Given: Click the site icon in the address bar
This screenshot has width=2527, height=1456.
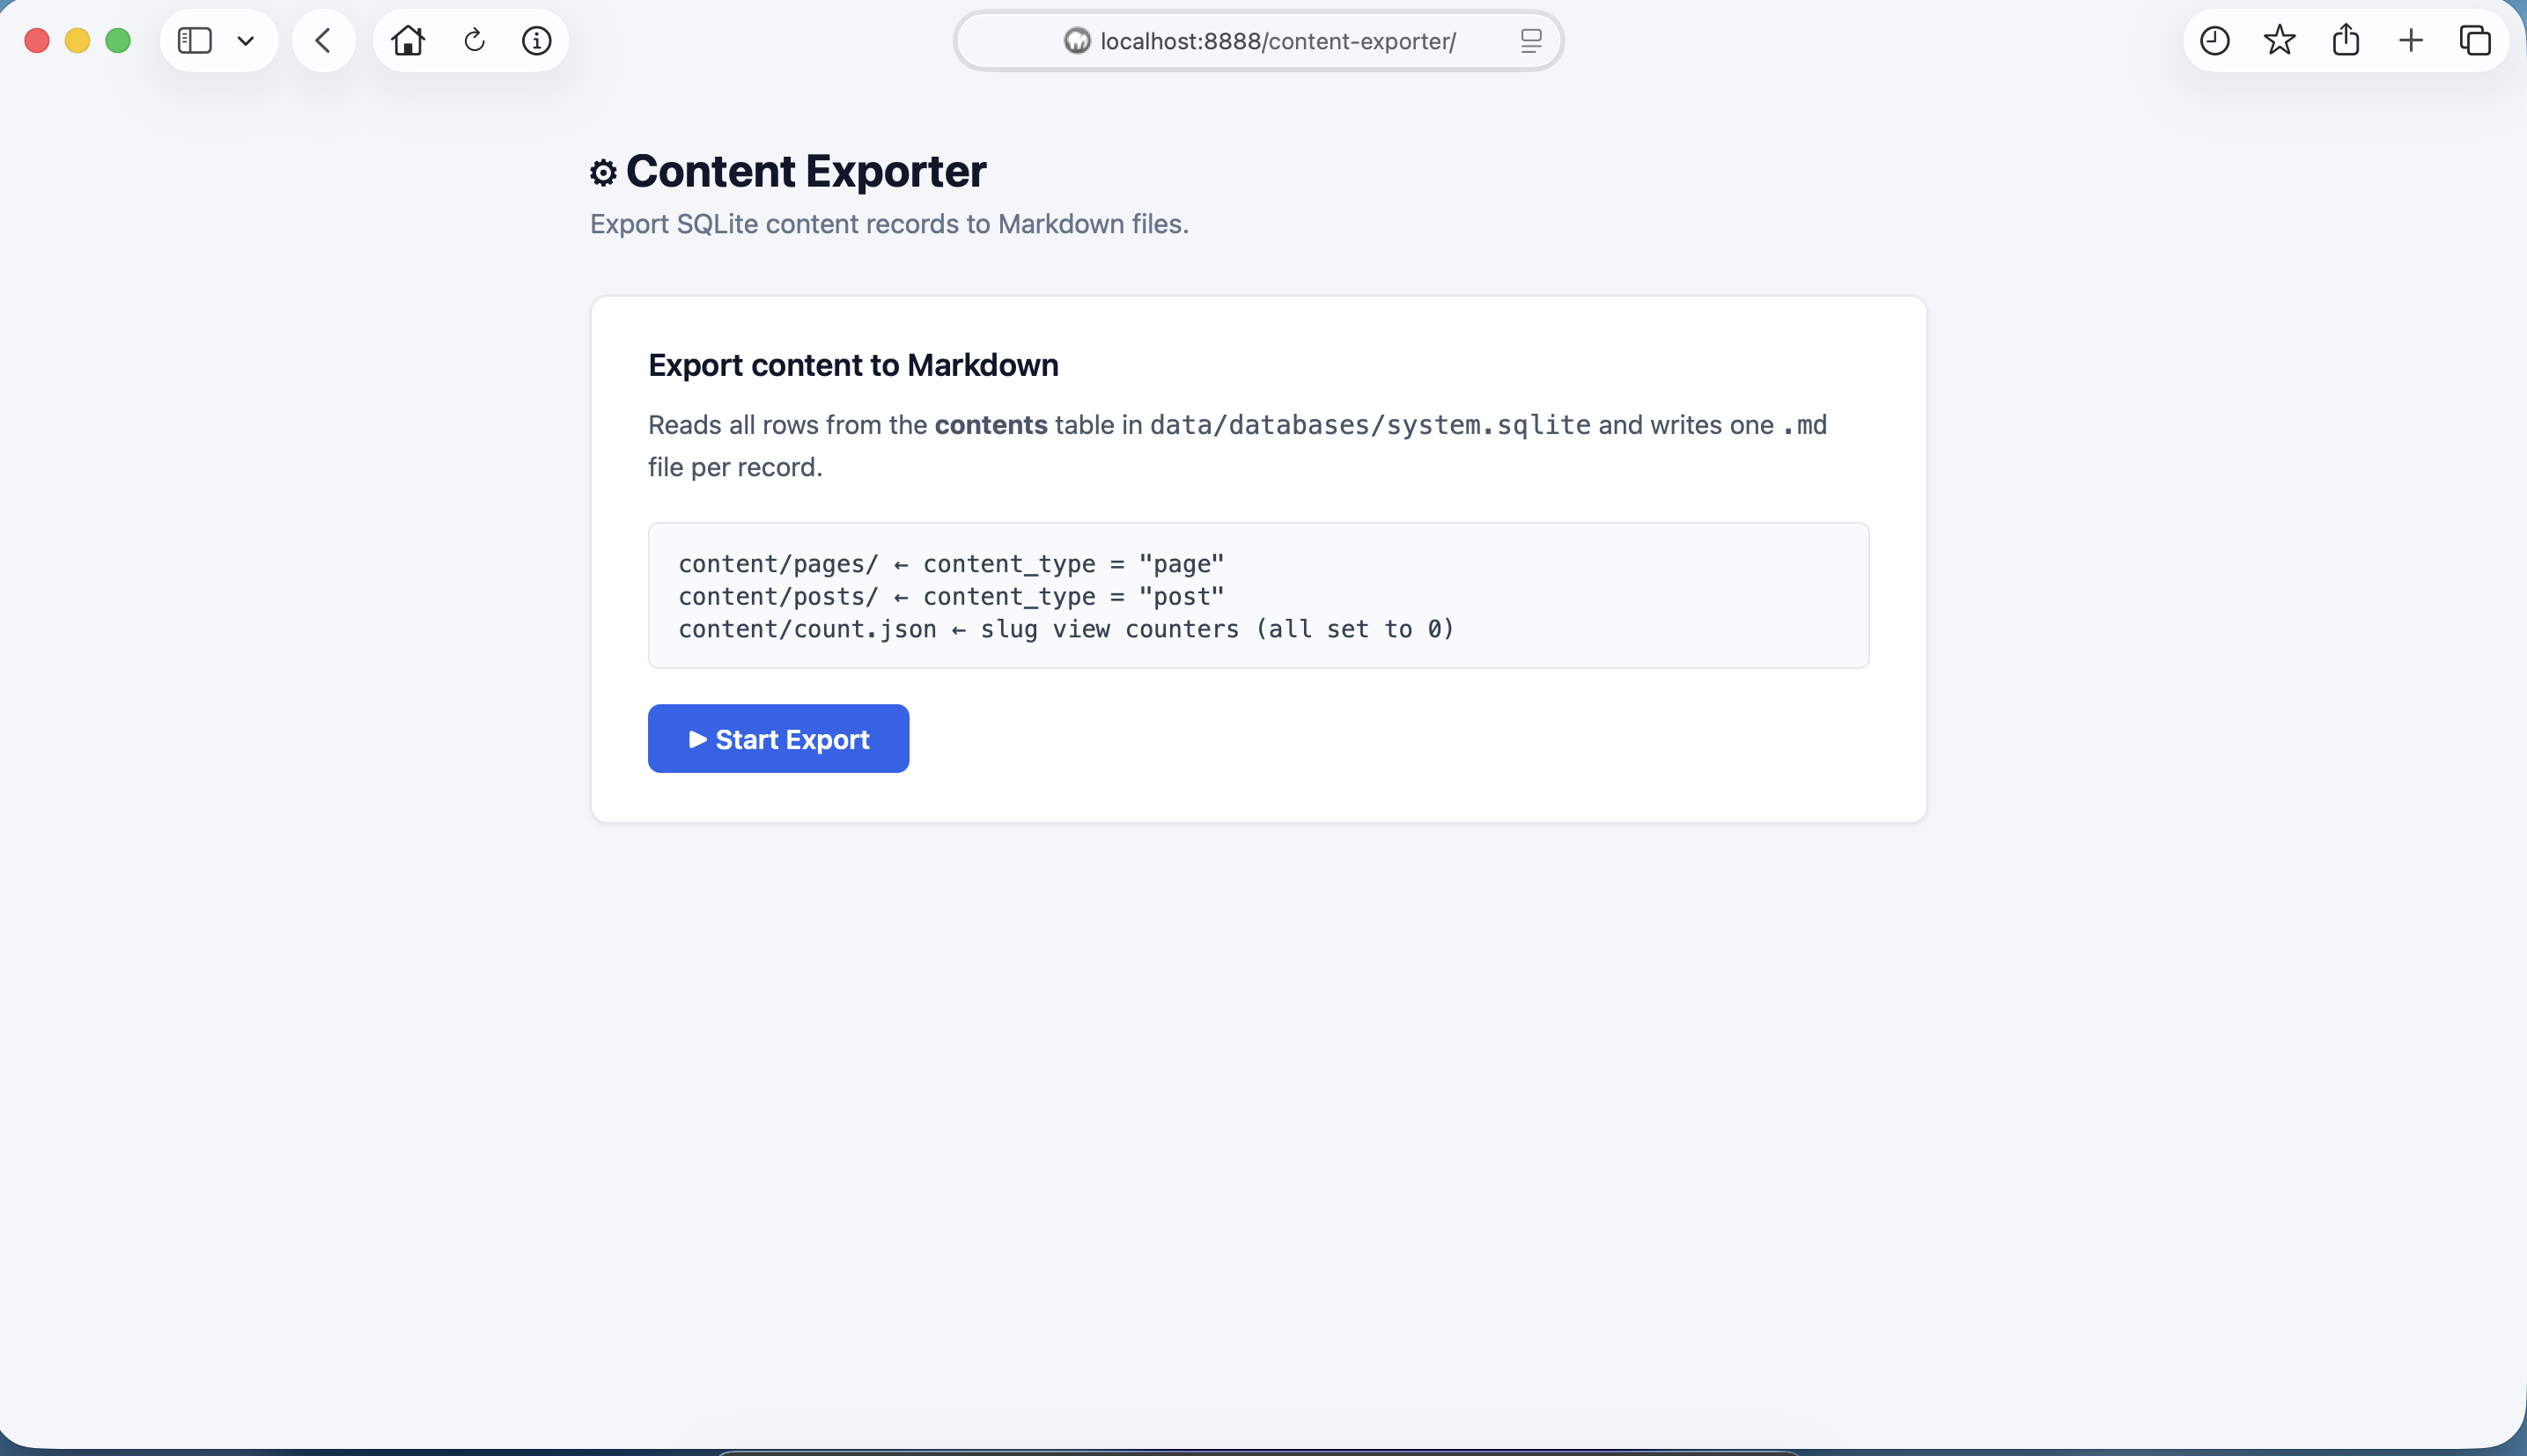Looking at the screenshot, I should pyautogui.click(x=1077, y=41).
